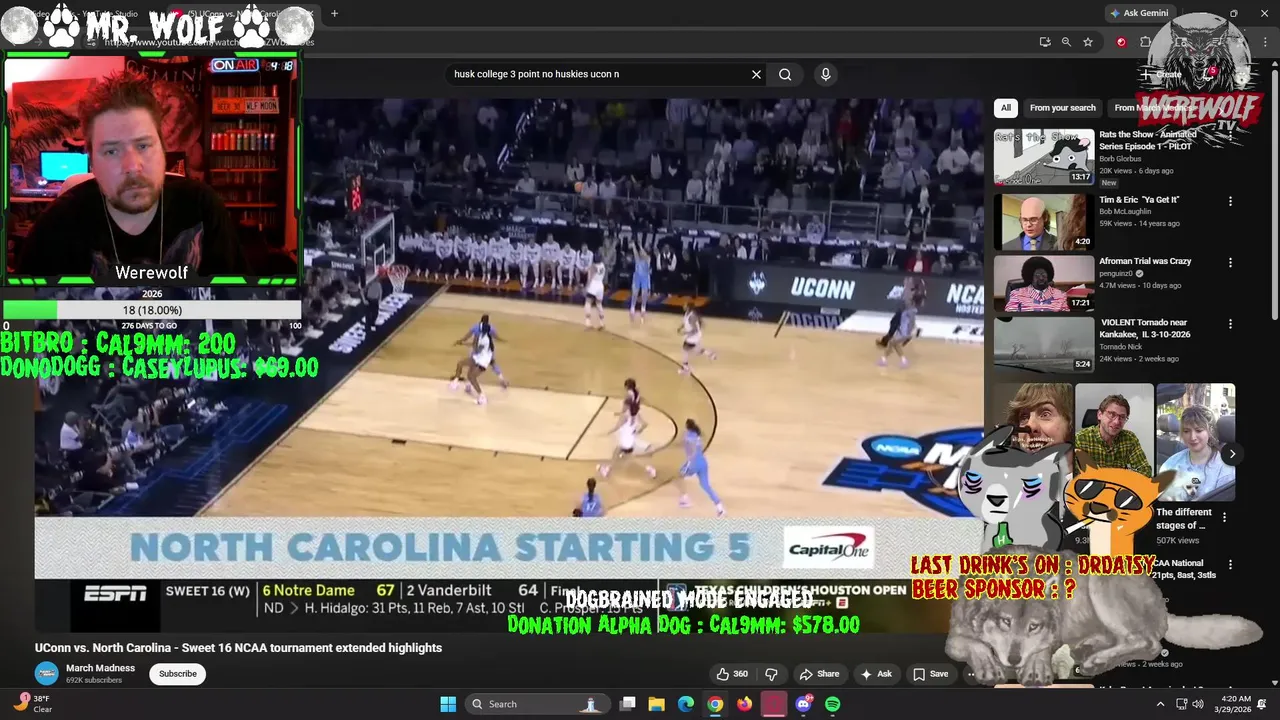Select the All filter chip
This screenshot has width=1280, height=720.
[1006, 108]
